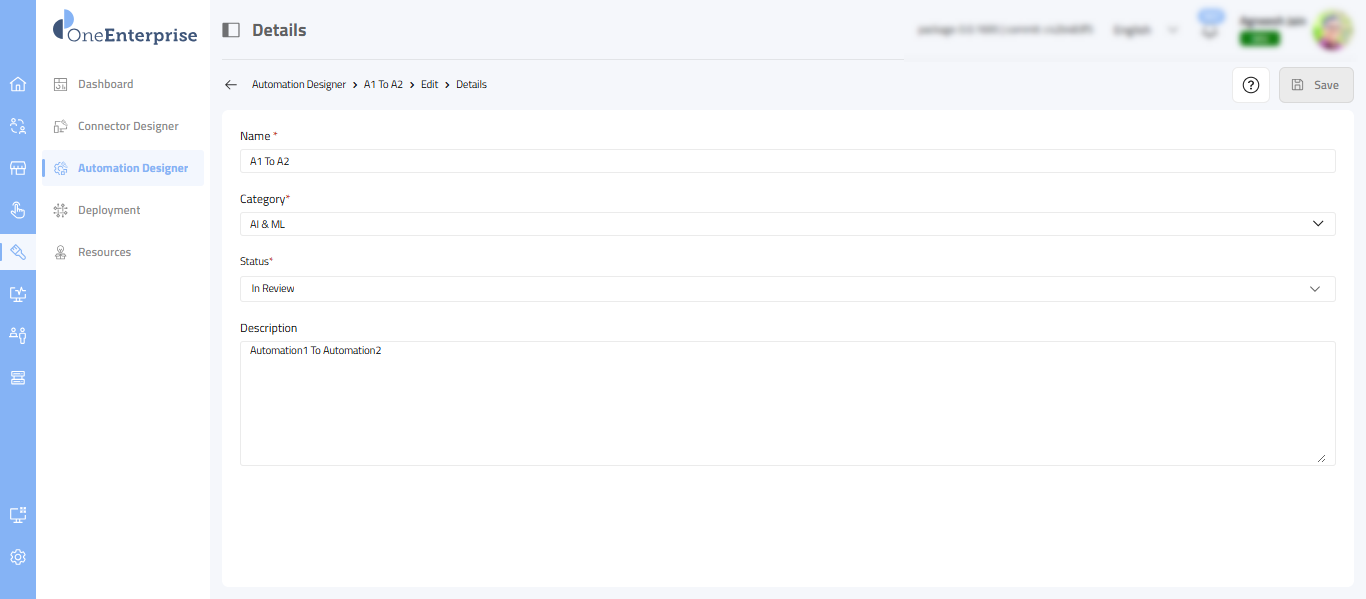Click the user profile avatar
Image resolution: width=1366 pixels, height=599 pixels.
click(x=1332, y=30)
